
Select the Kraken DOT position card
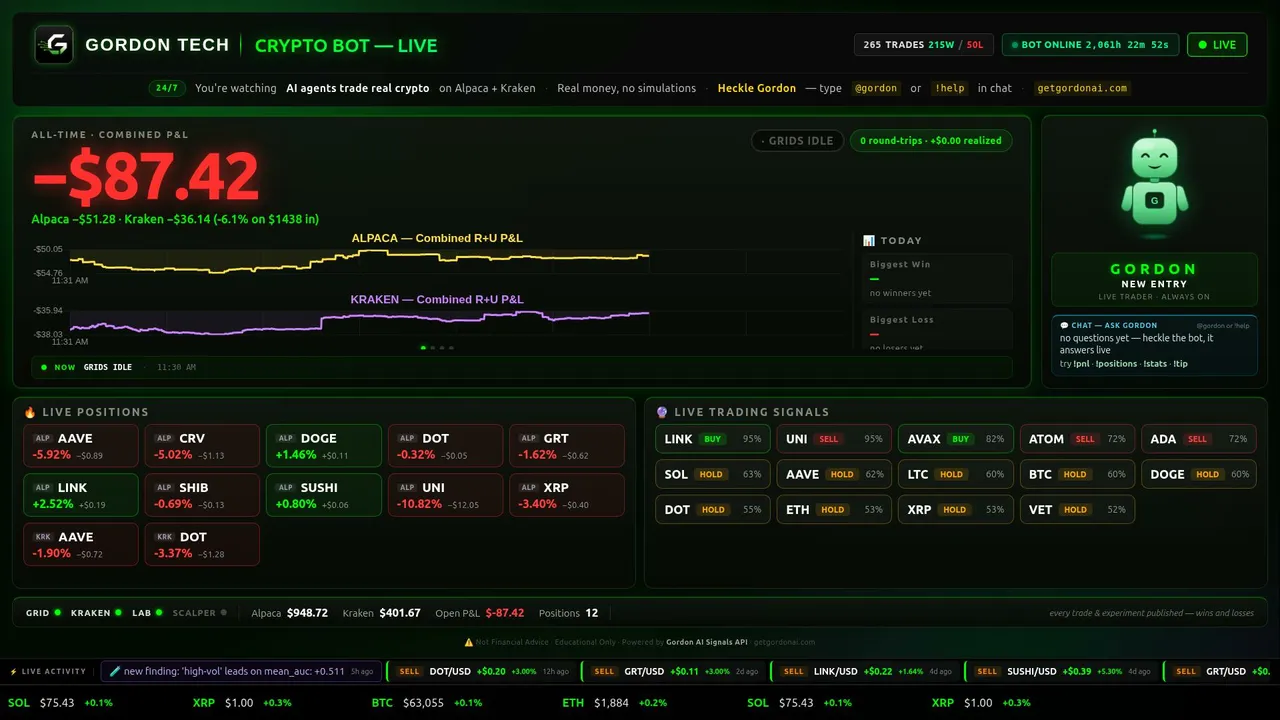tap(202, 544)
